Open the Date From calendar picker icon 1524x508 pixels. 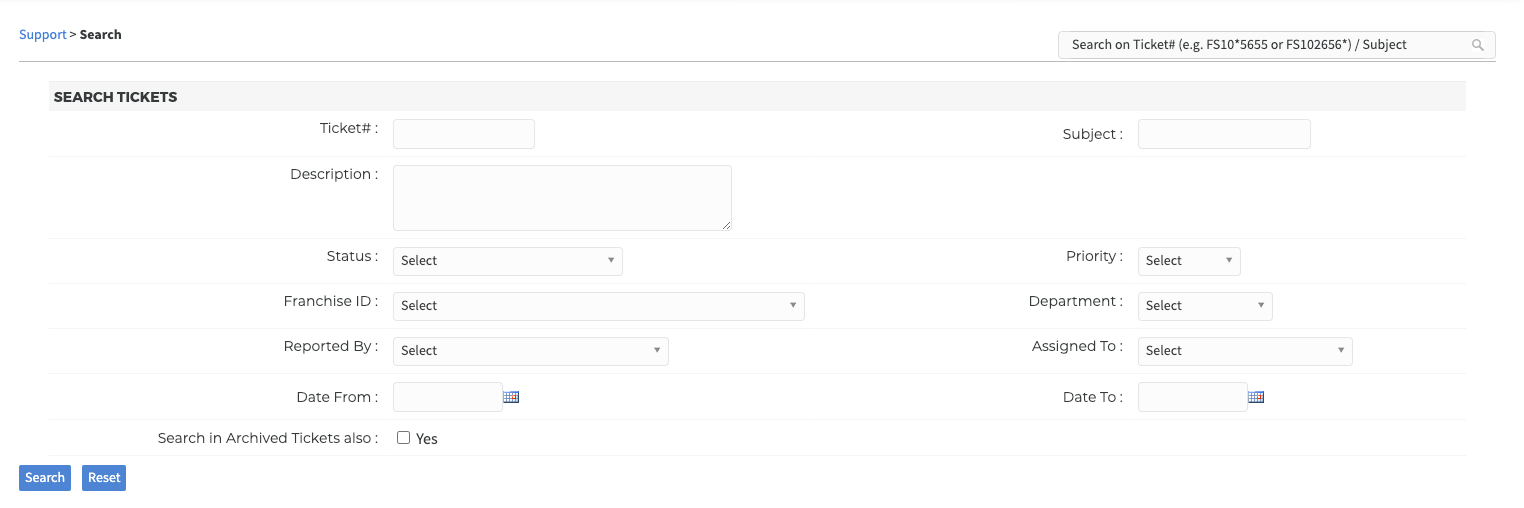(x=511, y=397)
